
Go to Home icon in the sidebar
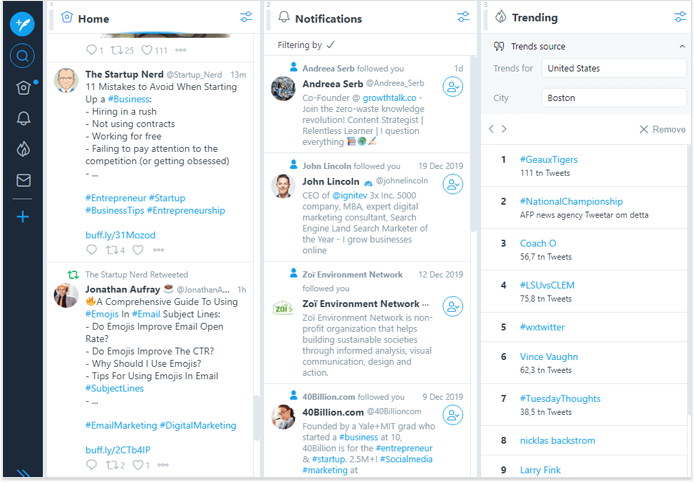23,88
